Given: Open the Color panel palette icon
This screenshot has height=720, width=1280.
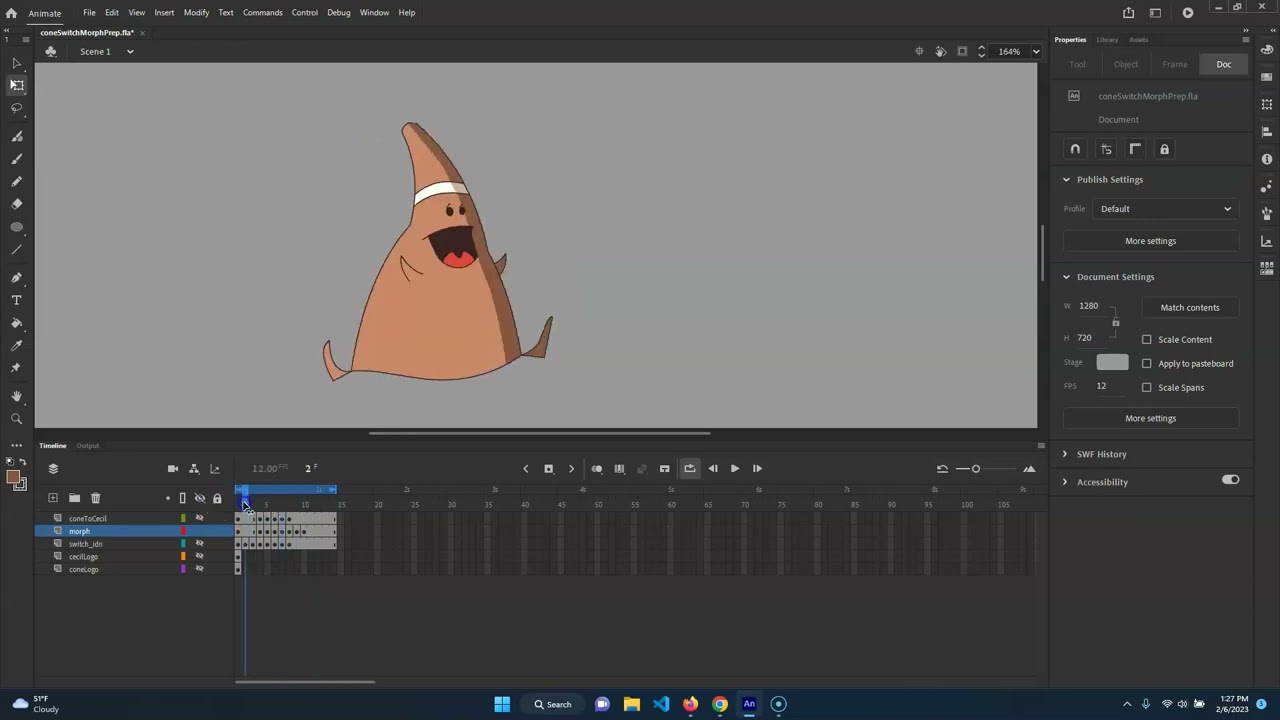Looking at the screenshot, I should pyautogui.click(x=1267, y=51).
